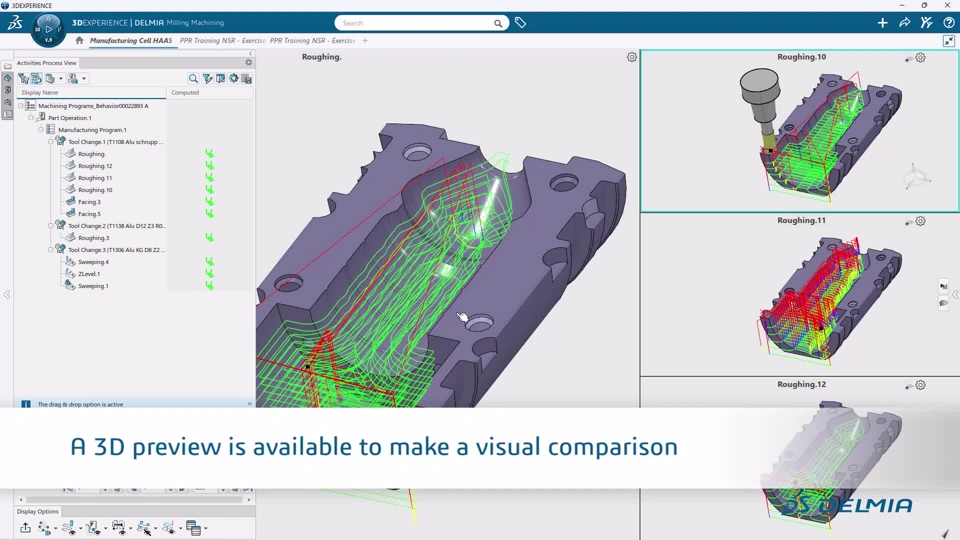This screenshot has height=540, width=960.
Task: Click the export icon in Display Options
Action: (25, 528)
